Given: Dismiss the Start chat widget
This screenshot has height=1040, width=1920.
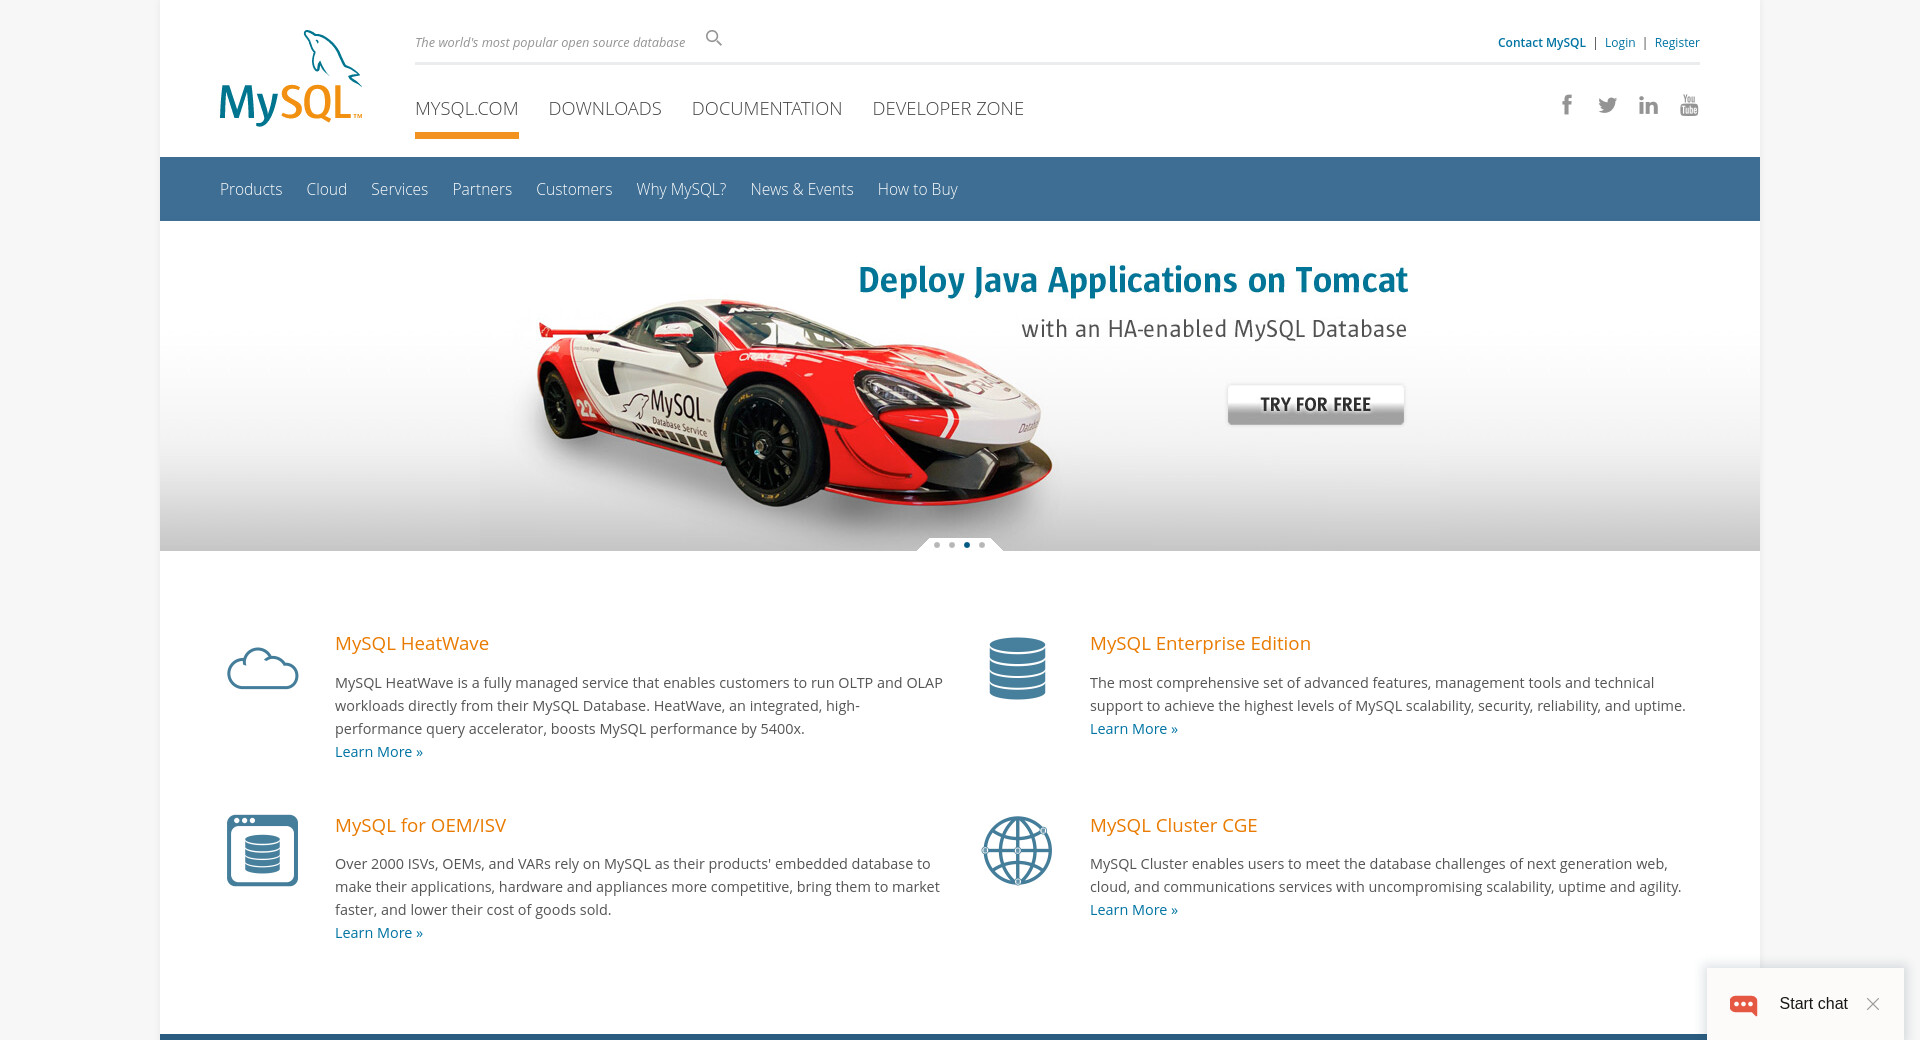Looking at the screenshot, I should 1873,1004.
